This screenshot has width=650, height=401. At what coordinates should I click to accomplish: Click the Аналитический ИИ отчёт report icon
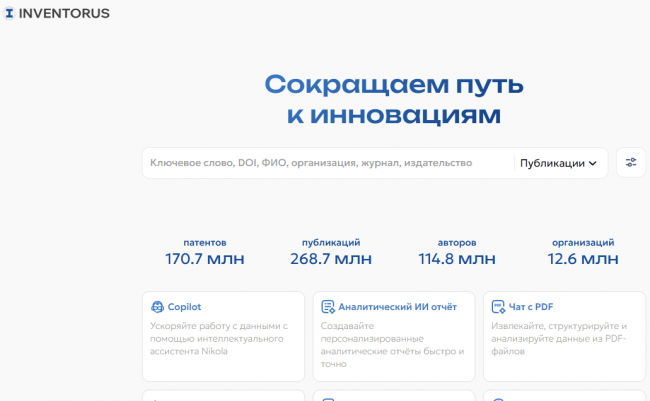pyautogui.click(x=327, y=307)
